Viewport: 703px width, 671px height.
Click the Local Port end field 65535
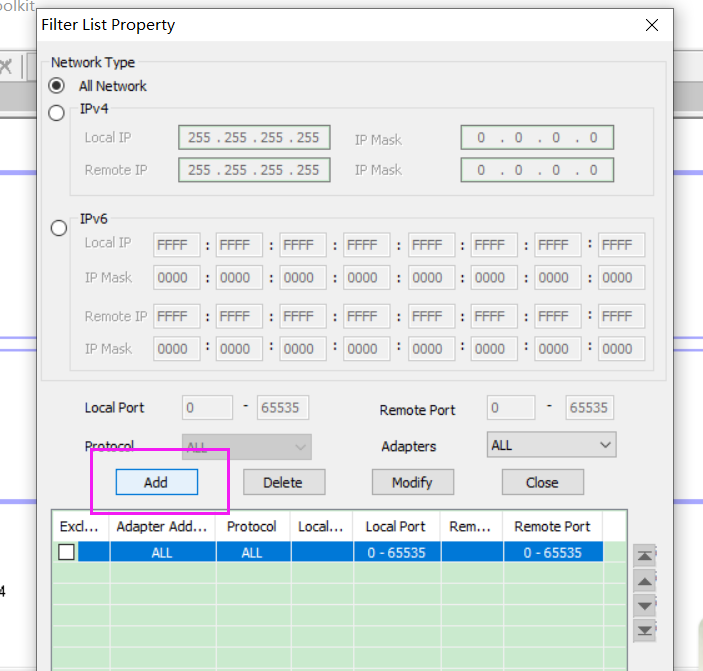pos(283,407)
